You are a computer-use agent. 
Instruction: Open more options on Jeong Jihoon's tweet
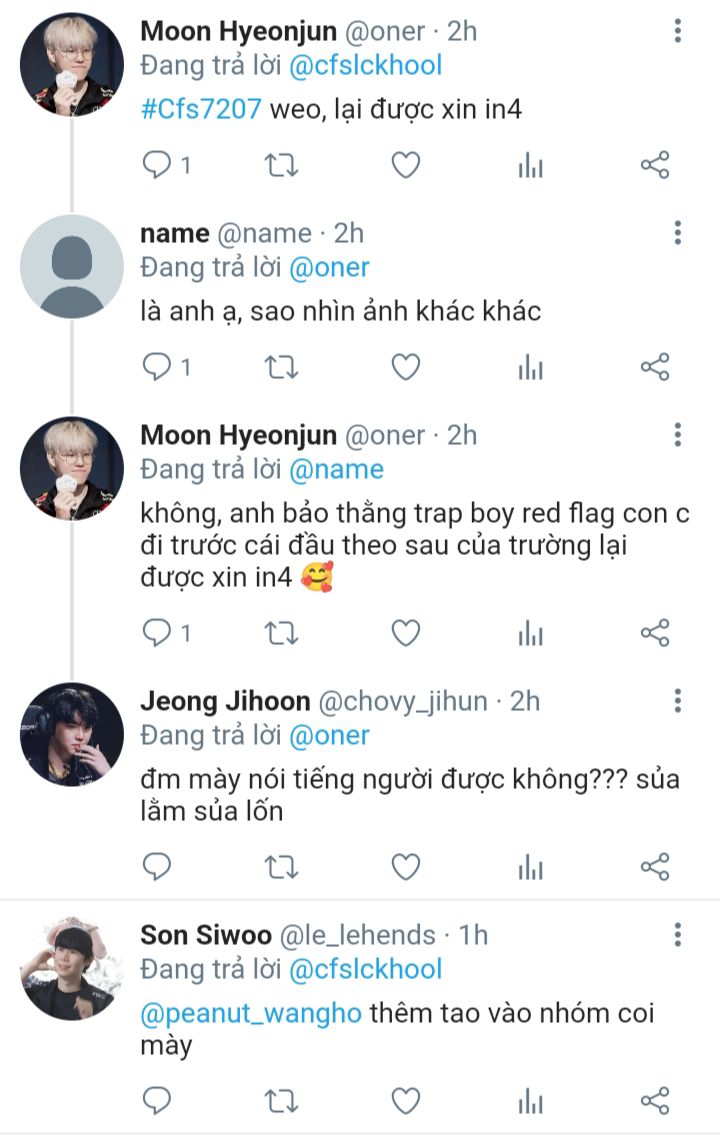(x=678, y=701)
